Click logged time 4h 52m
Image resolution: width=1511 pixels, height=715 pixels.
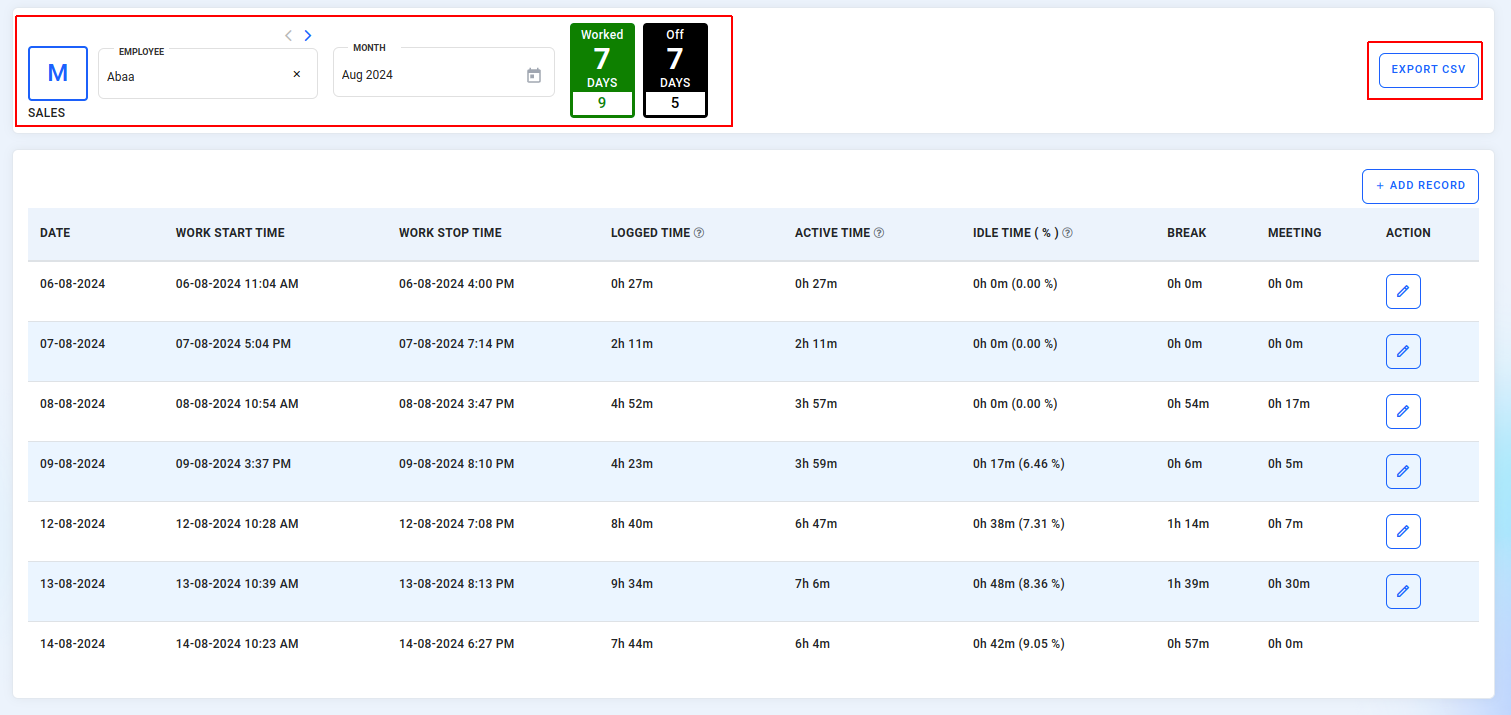(x=632, y=404)
